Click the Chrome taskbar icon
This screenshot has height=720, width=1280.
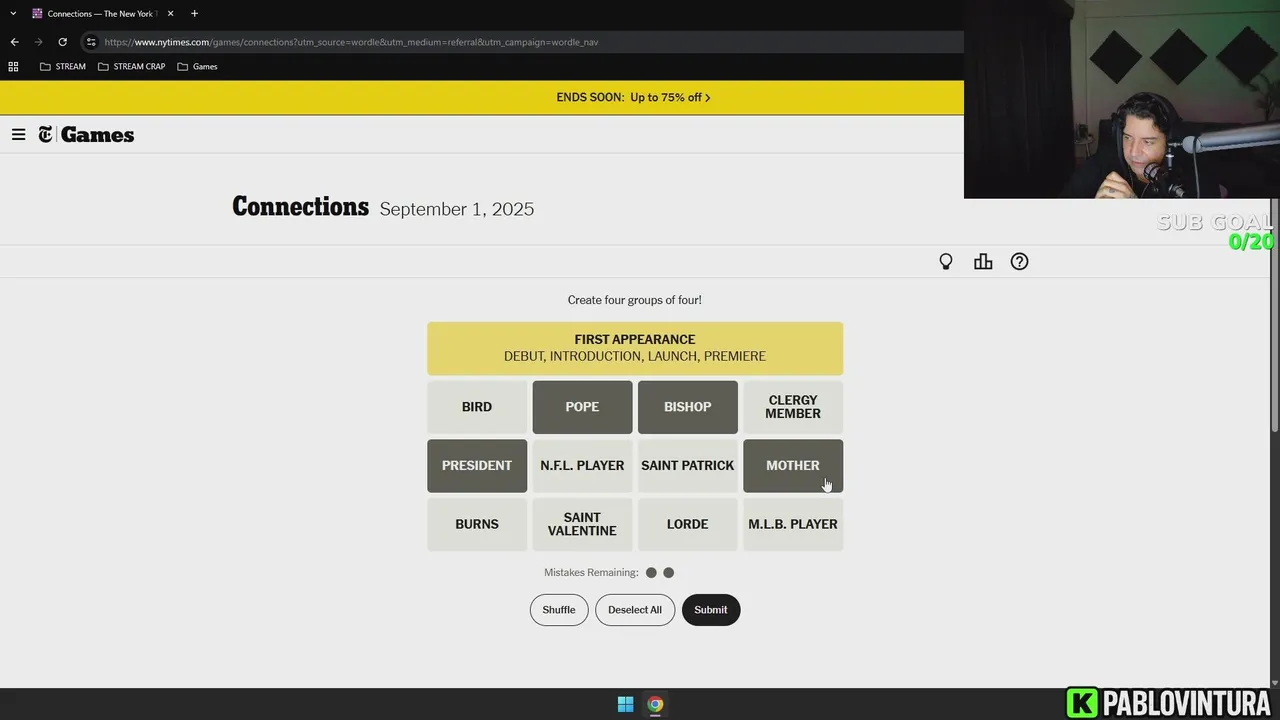pos(655,704)
